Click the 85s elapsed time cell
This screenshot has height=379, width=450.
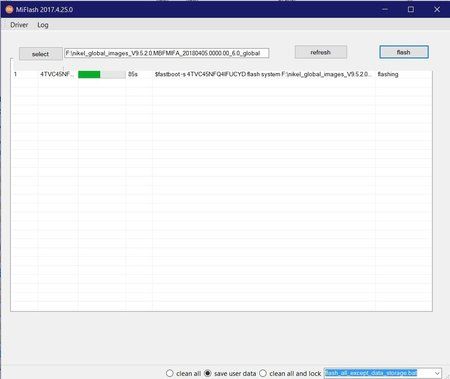pos(133,74)
